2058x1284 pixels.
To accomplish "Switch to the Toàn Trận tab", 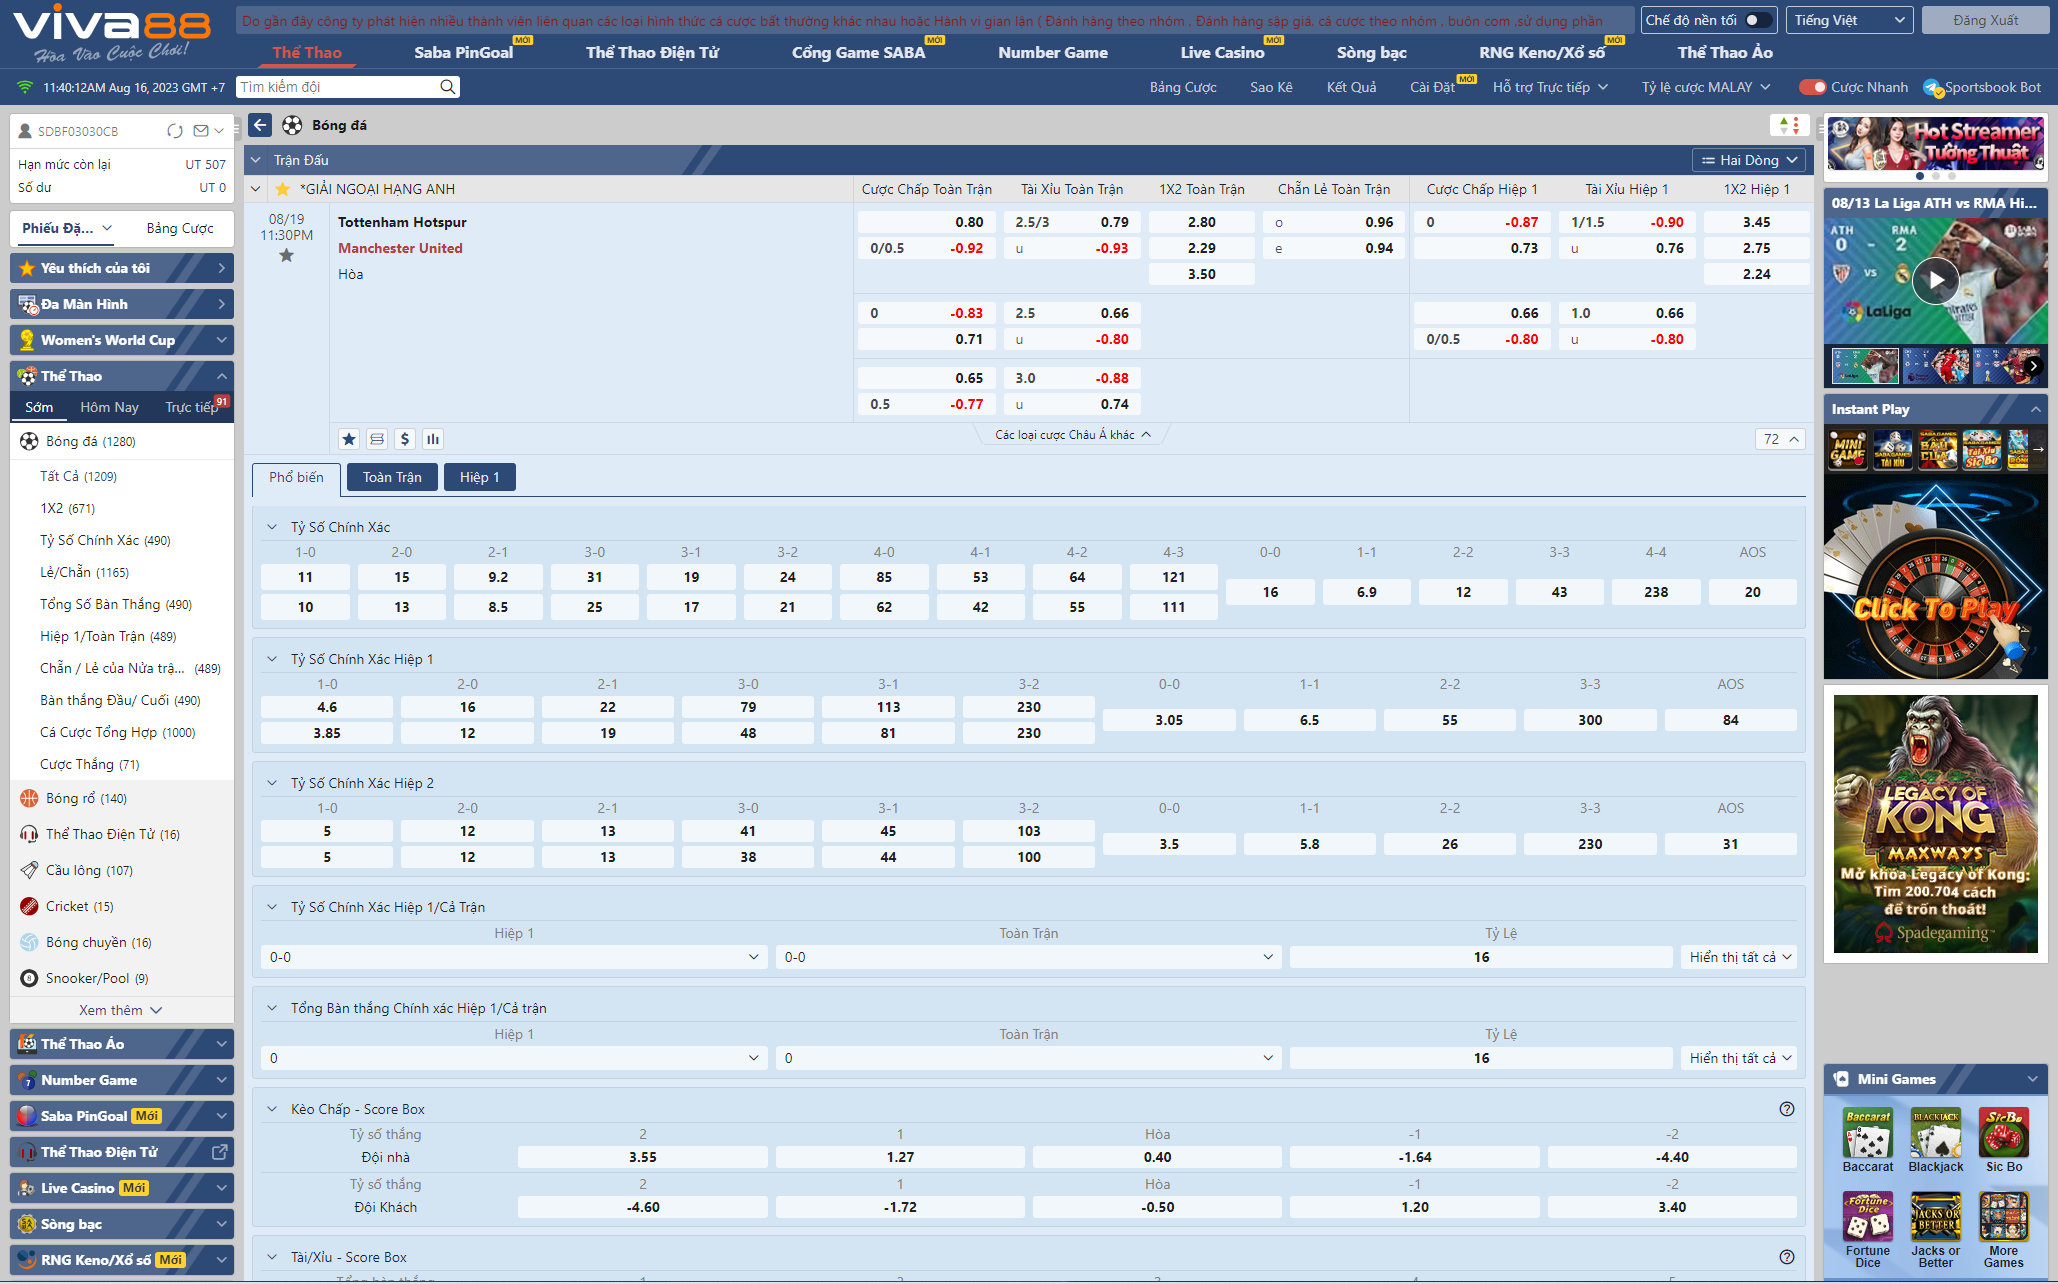I will (392, 477).
